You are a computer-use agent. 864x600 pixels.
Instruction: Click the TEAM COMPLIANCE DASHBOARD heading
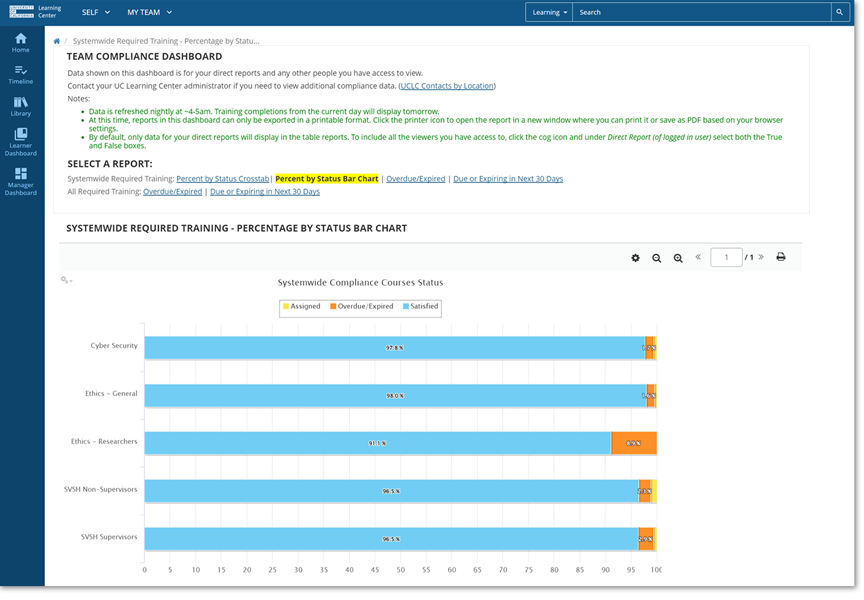(144, 57)
